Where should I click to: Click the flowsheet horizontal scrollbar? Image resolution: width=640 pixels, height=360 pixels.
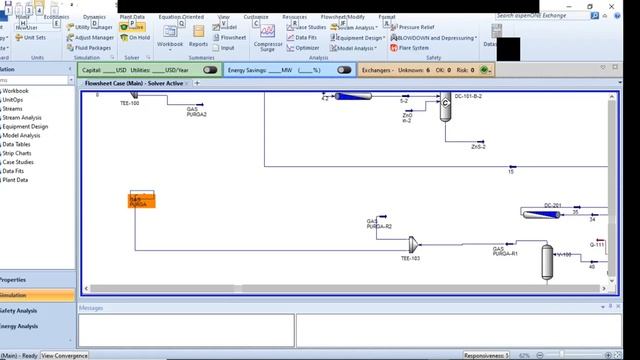pyautogui.click(x=344, y=288)
